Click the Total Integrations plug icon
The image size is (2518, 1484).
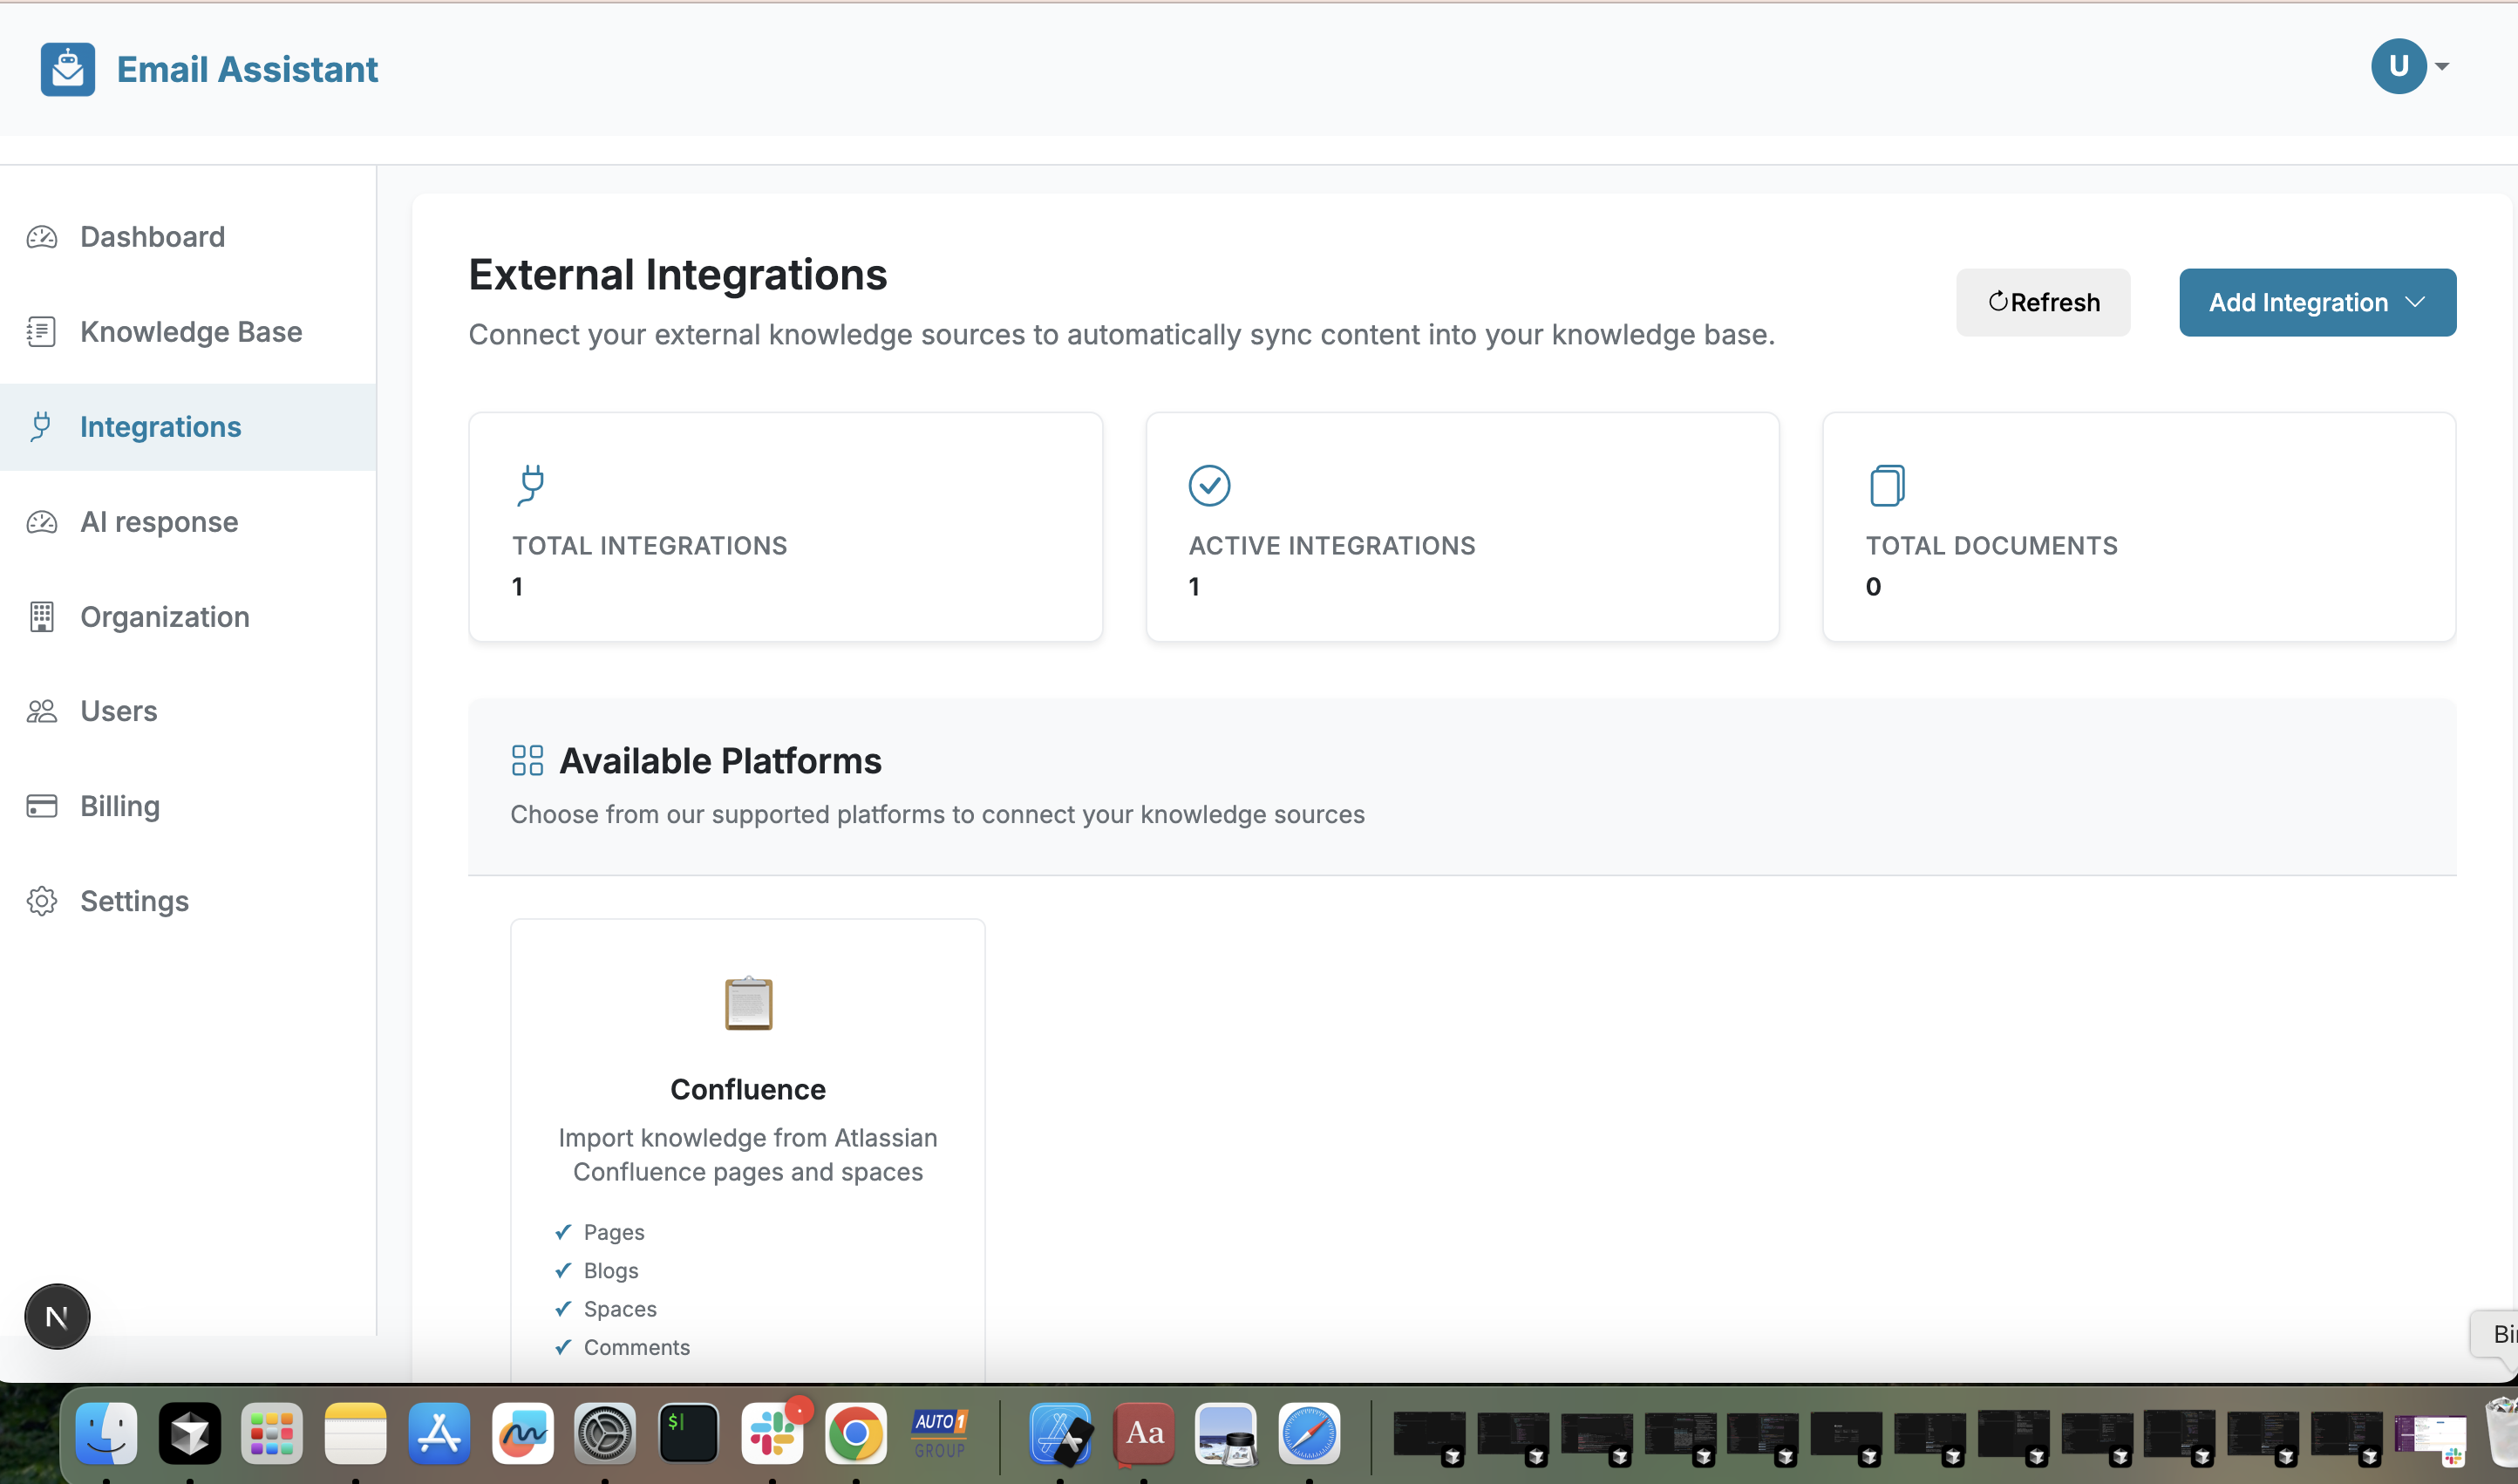pyautogui.click(x=532, y=485)
